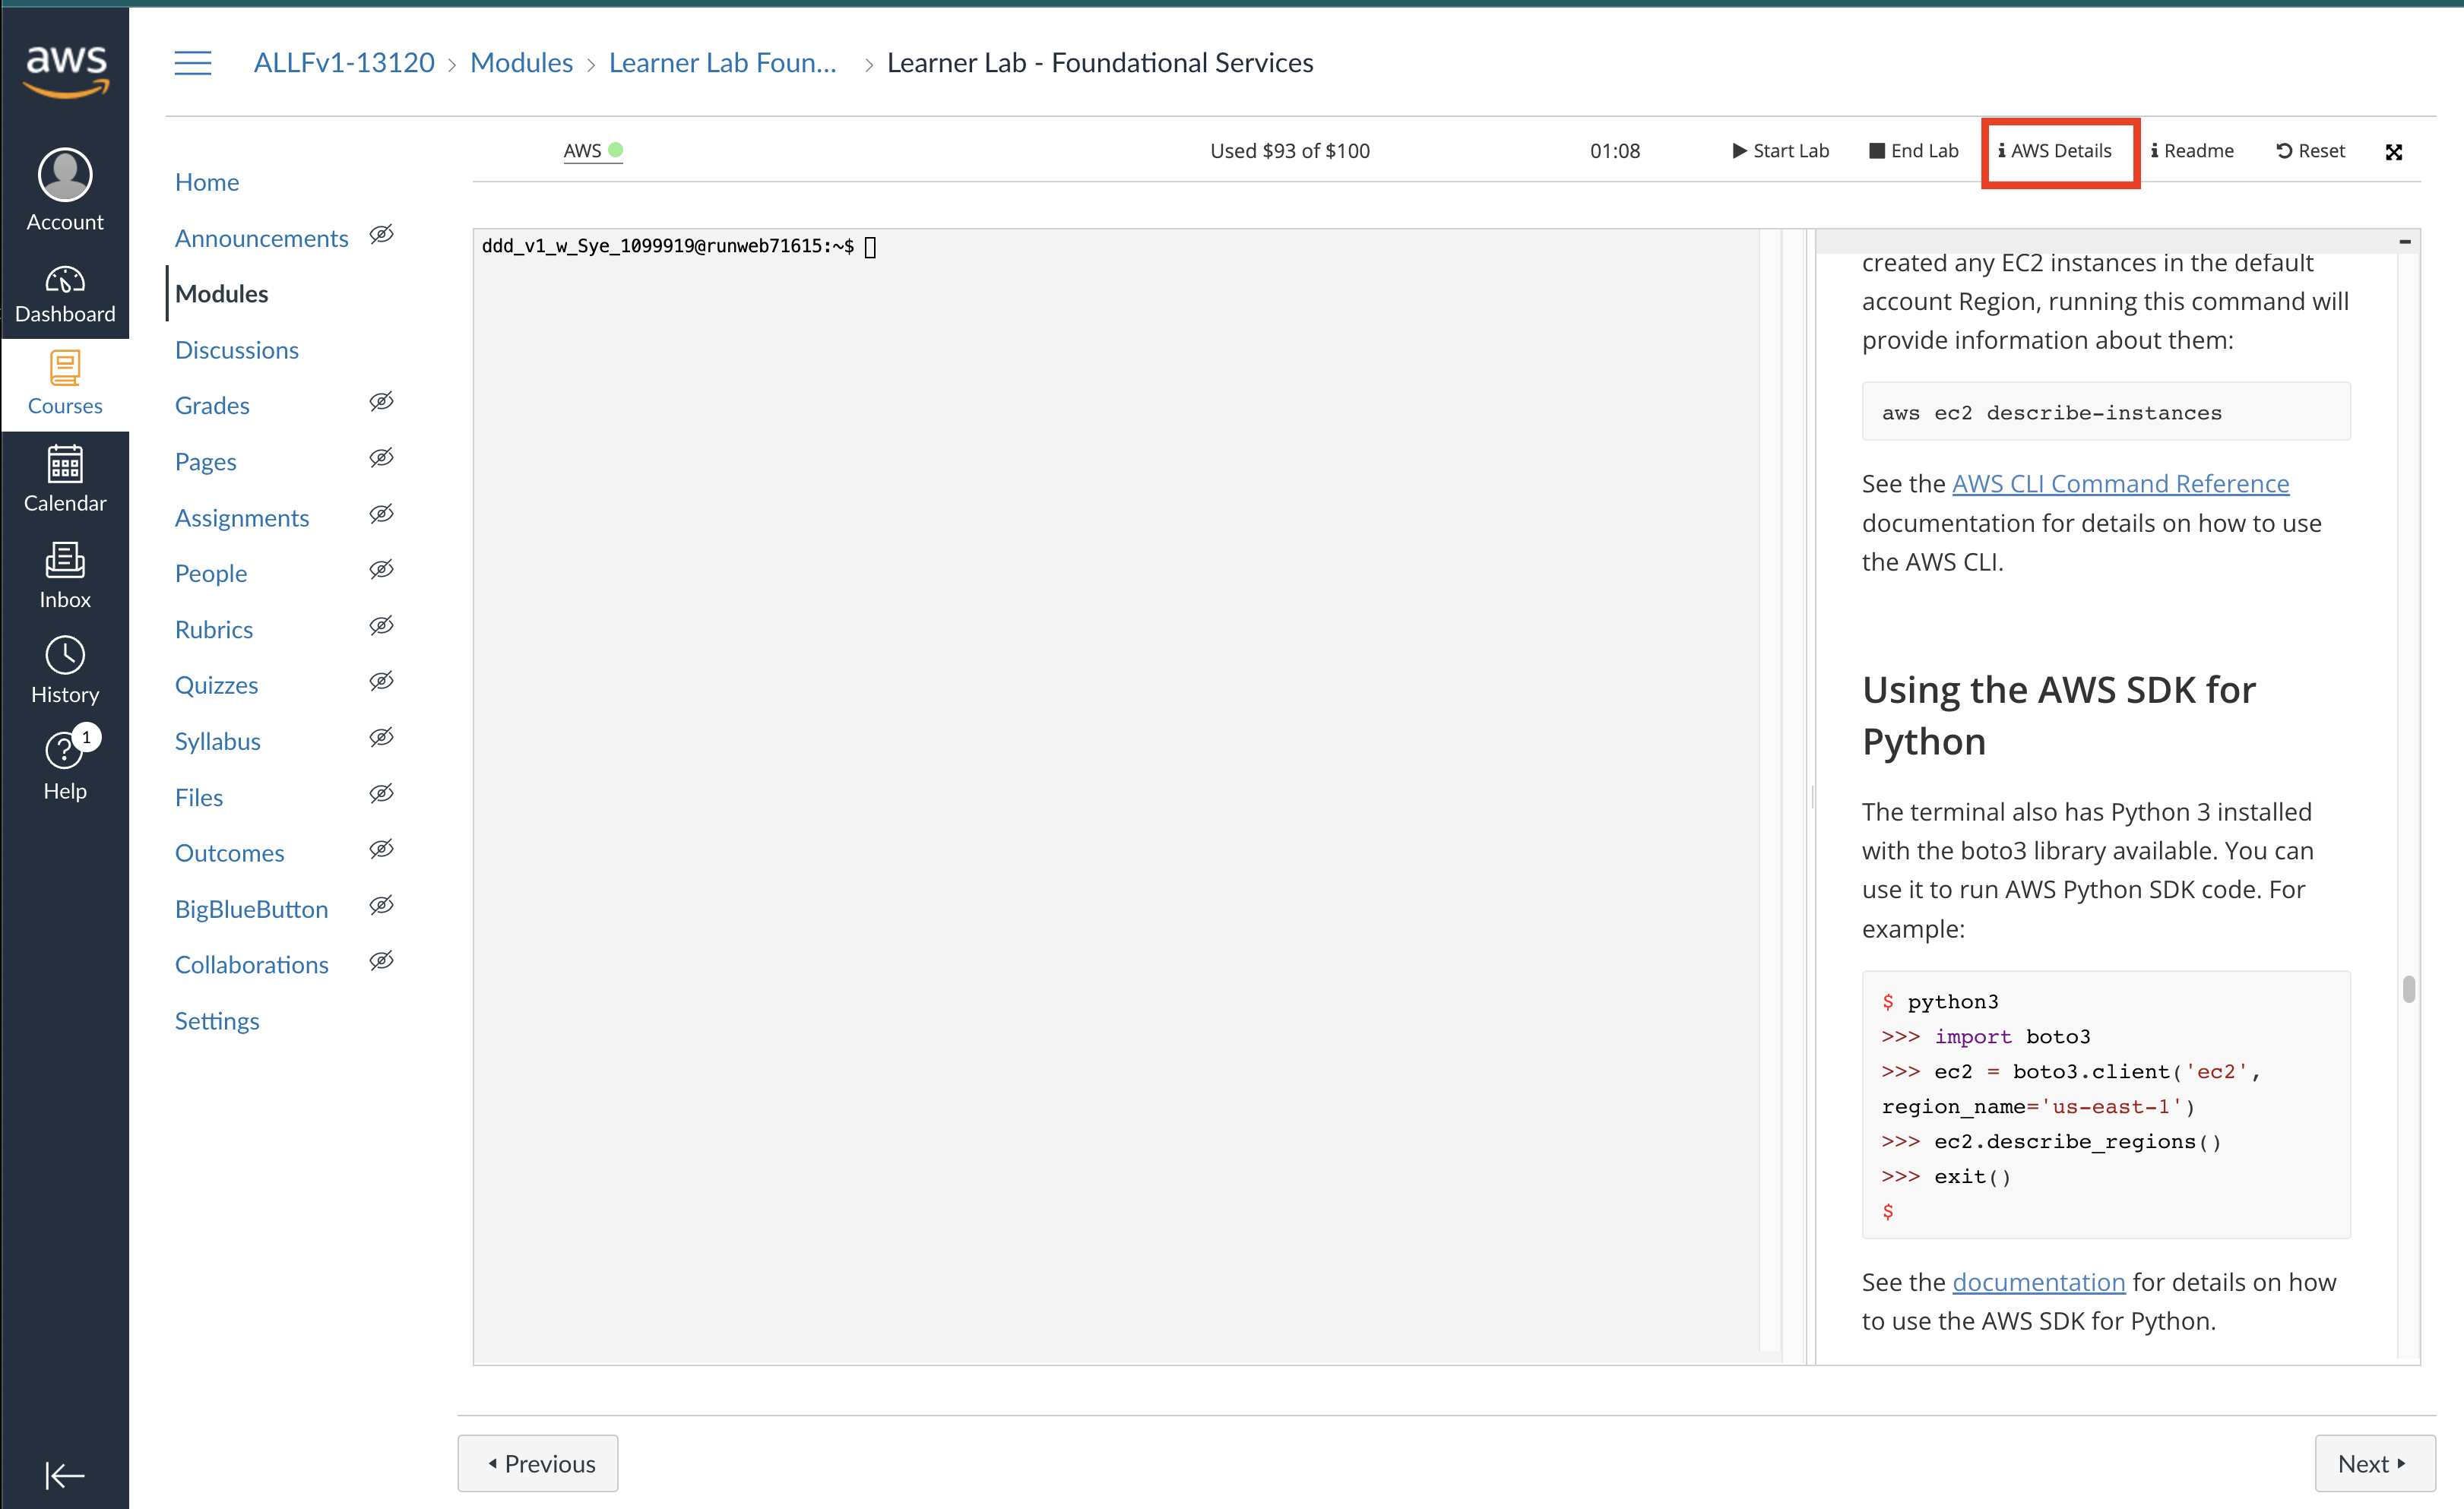
Task: Click the fullscreen expand icon in lab toolbar
Action: coord(2393,152)
